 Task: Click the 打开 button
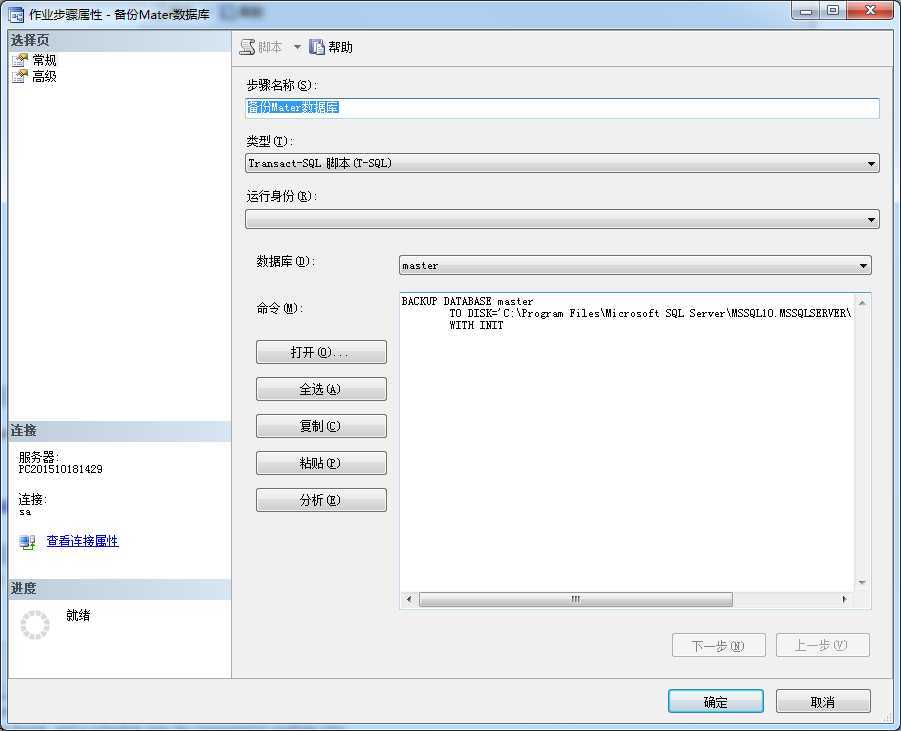tap(321, 352)
